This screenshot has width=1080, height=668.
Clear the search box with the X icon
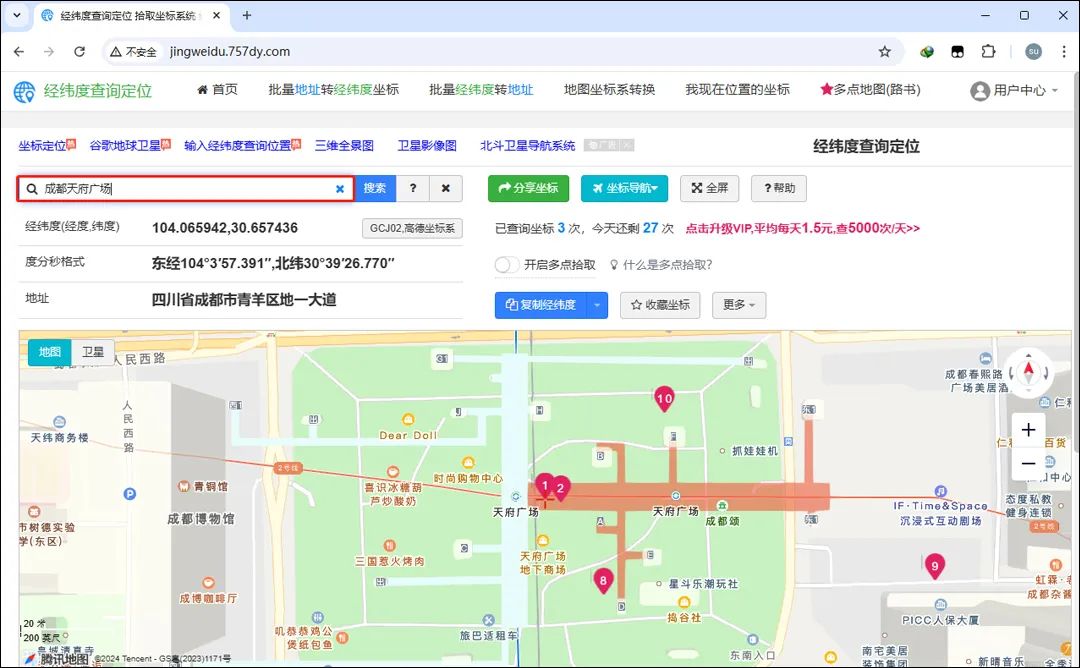coord(339,188)
